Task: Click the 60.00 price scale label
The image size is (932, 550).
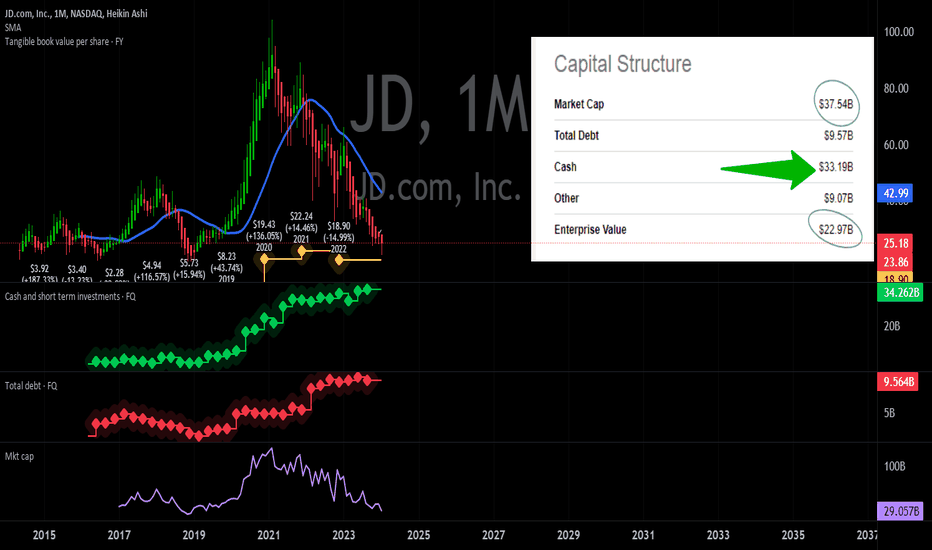Action: click(896, 145)
